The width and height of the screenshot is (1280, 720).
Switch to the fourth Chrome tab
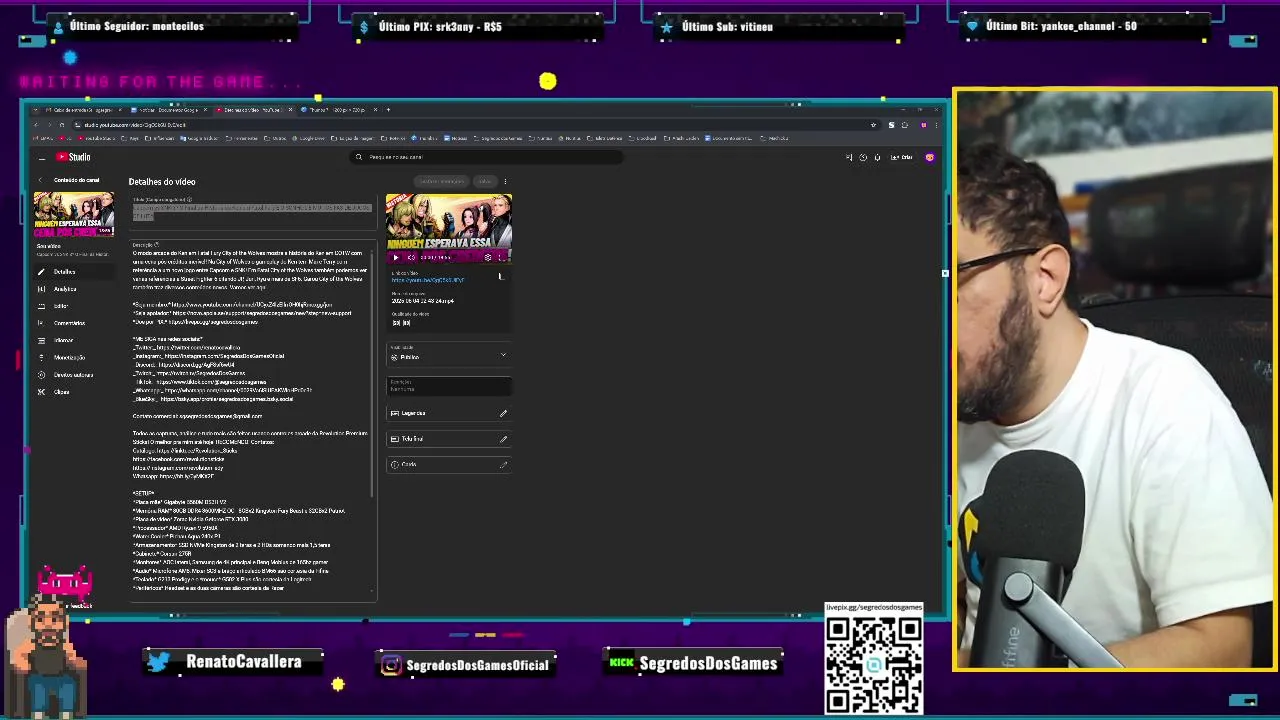pos(340,110)
